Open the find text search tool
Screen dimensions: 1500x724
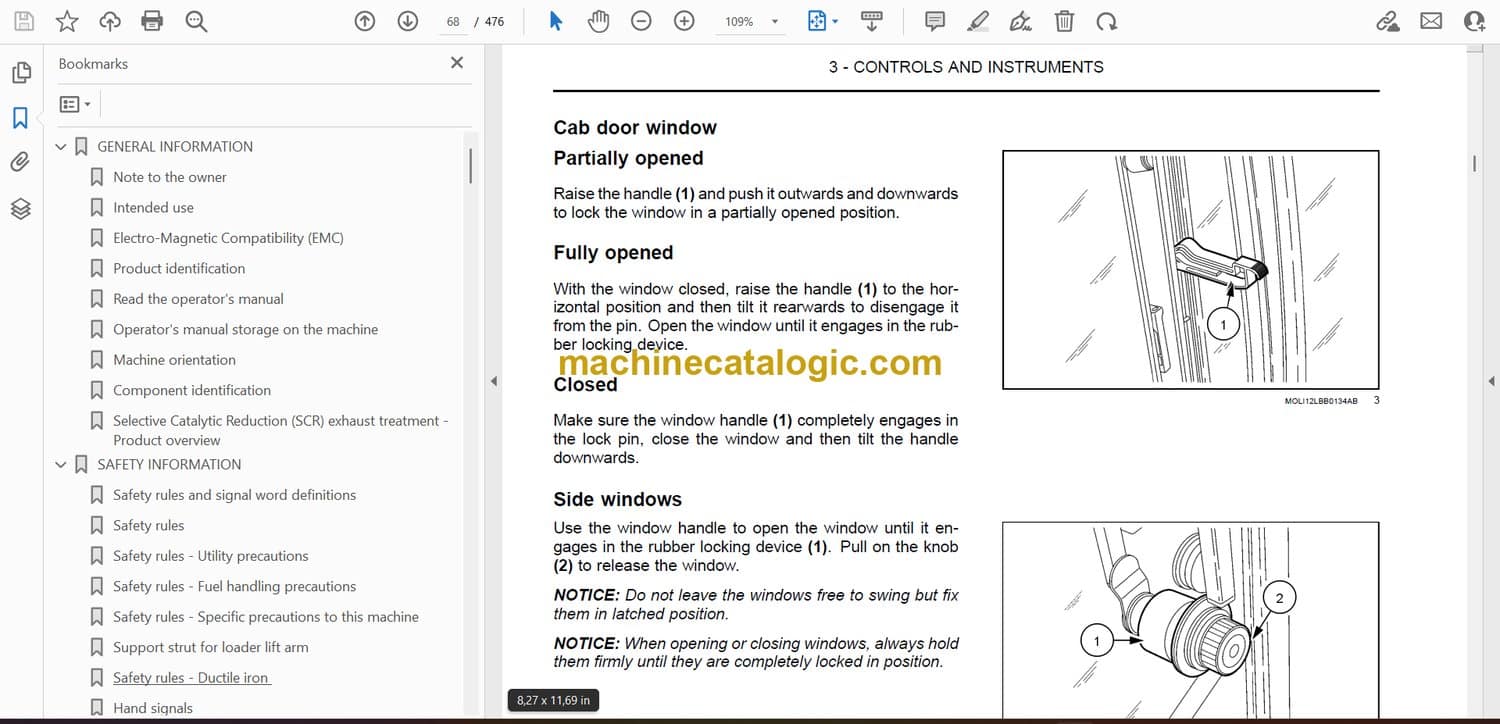[x=196, y=21]
